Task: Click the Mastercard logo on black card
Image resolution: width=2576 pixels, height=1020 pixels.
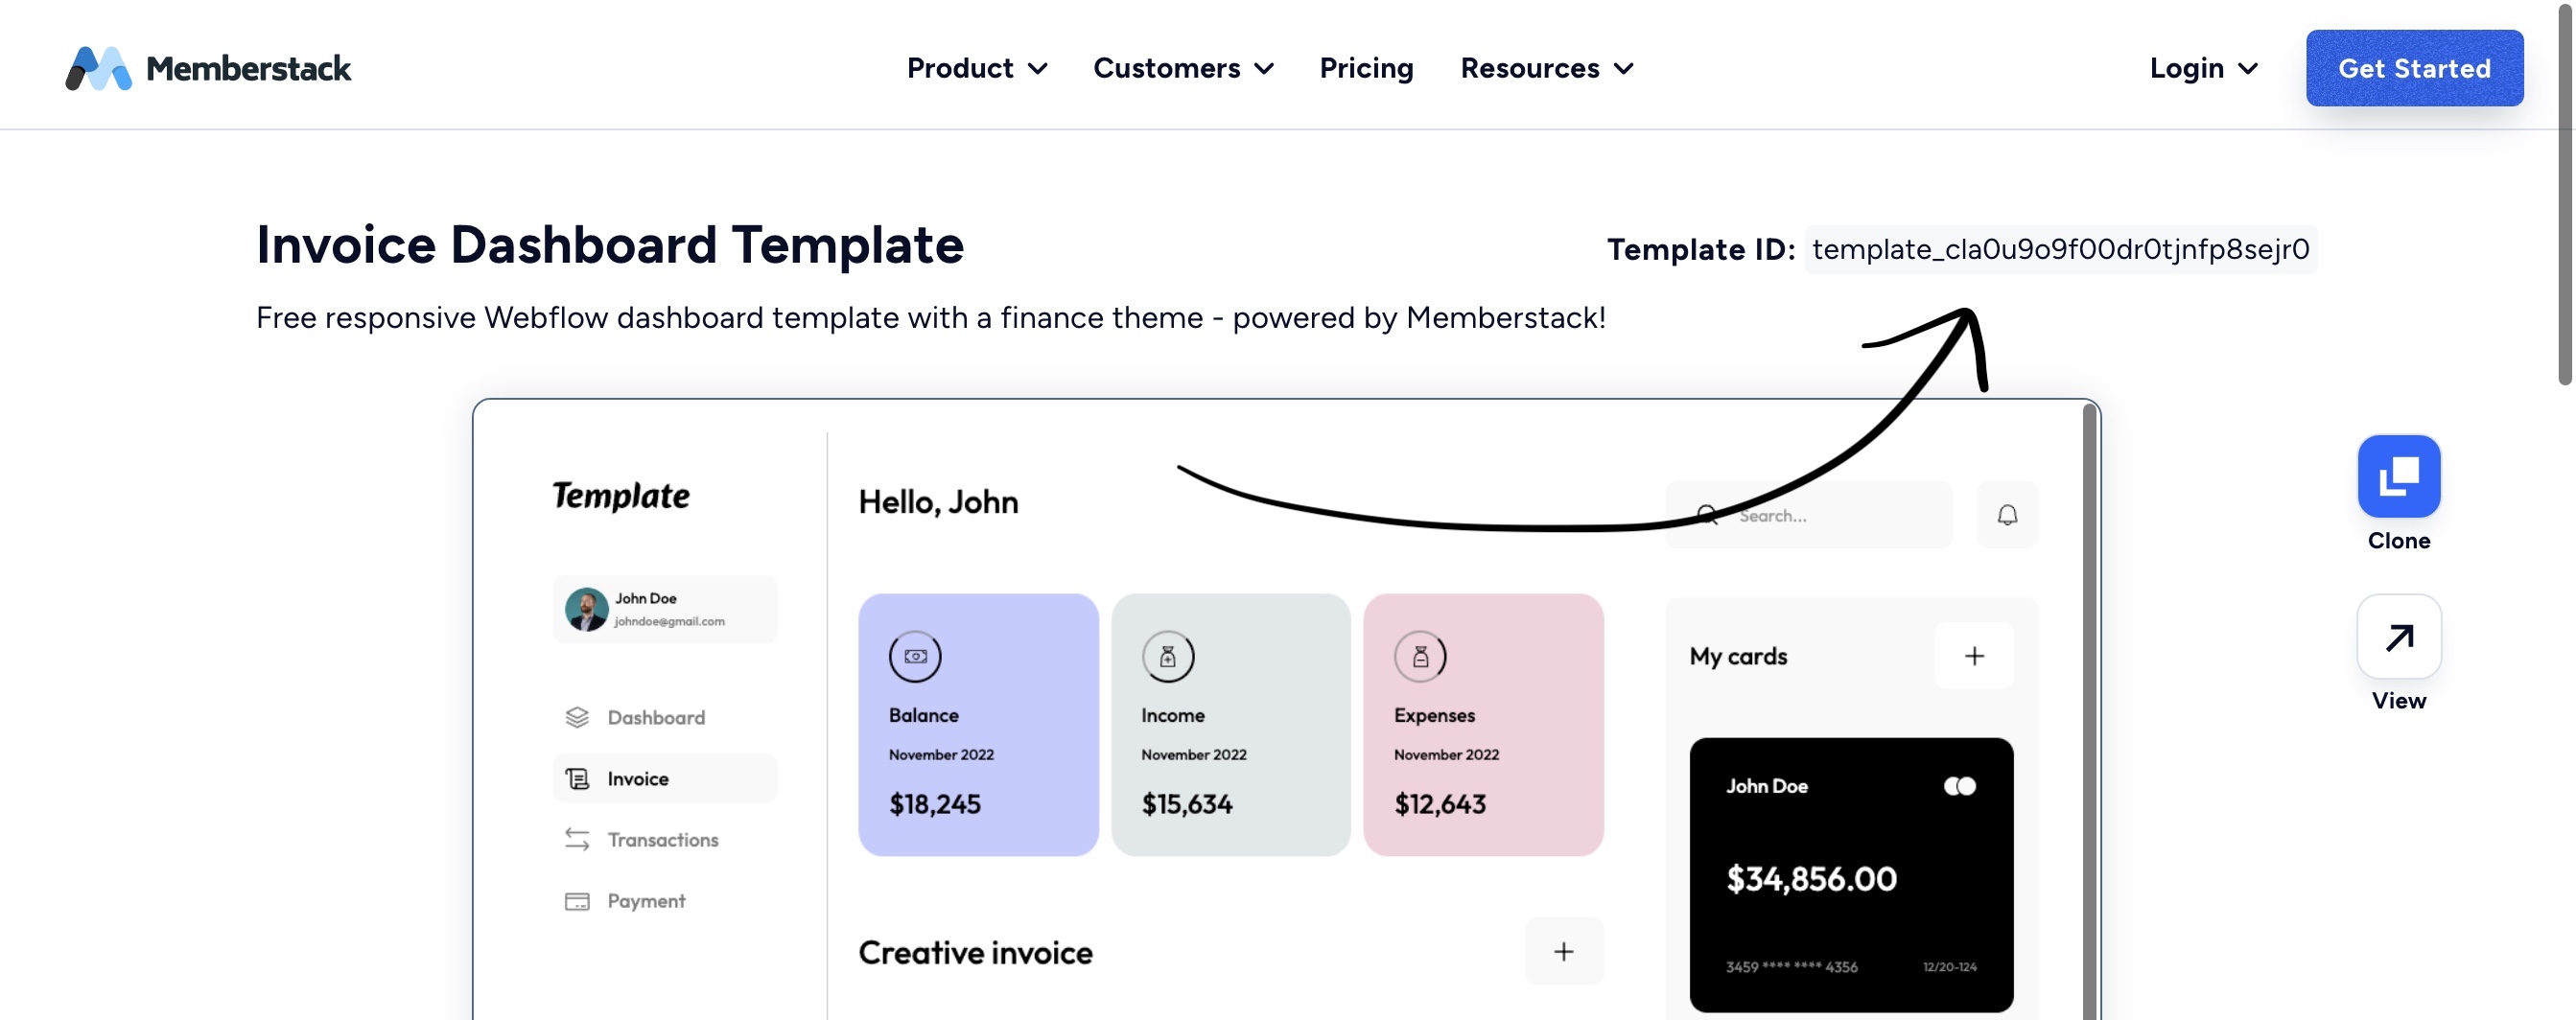Action: [1960, 786]
